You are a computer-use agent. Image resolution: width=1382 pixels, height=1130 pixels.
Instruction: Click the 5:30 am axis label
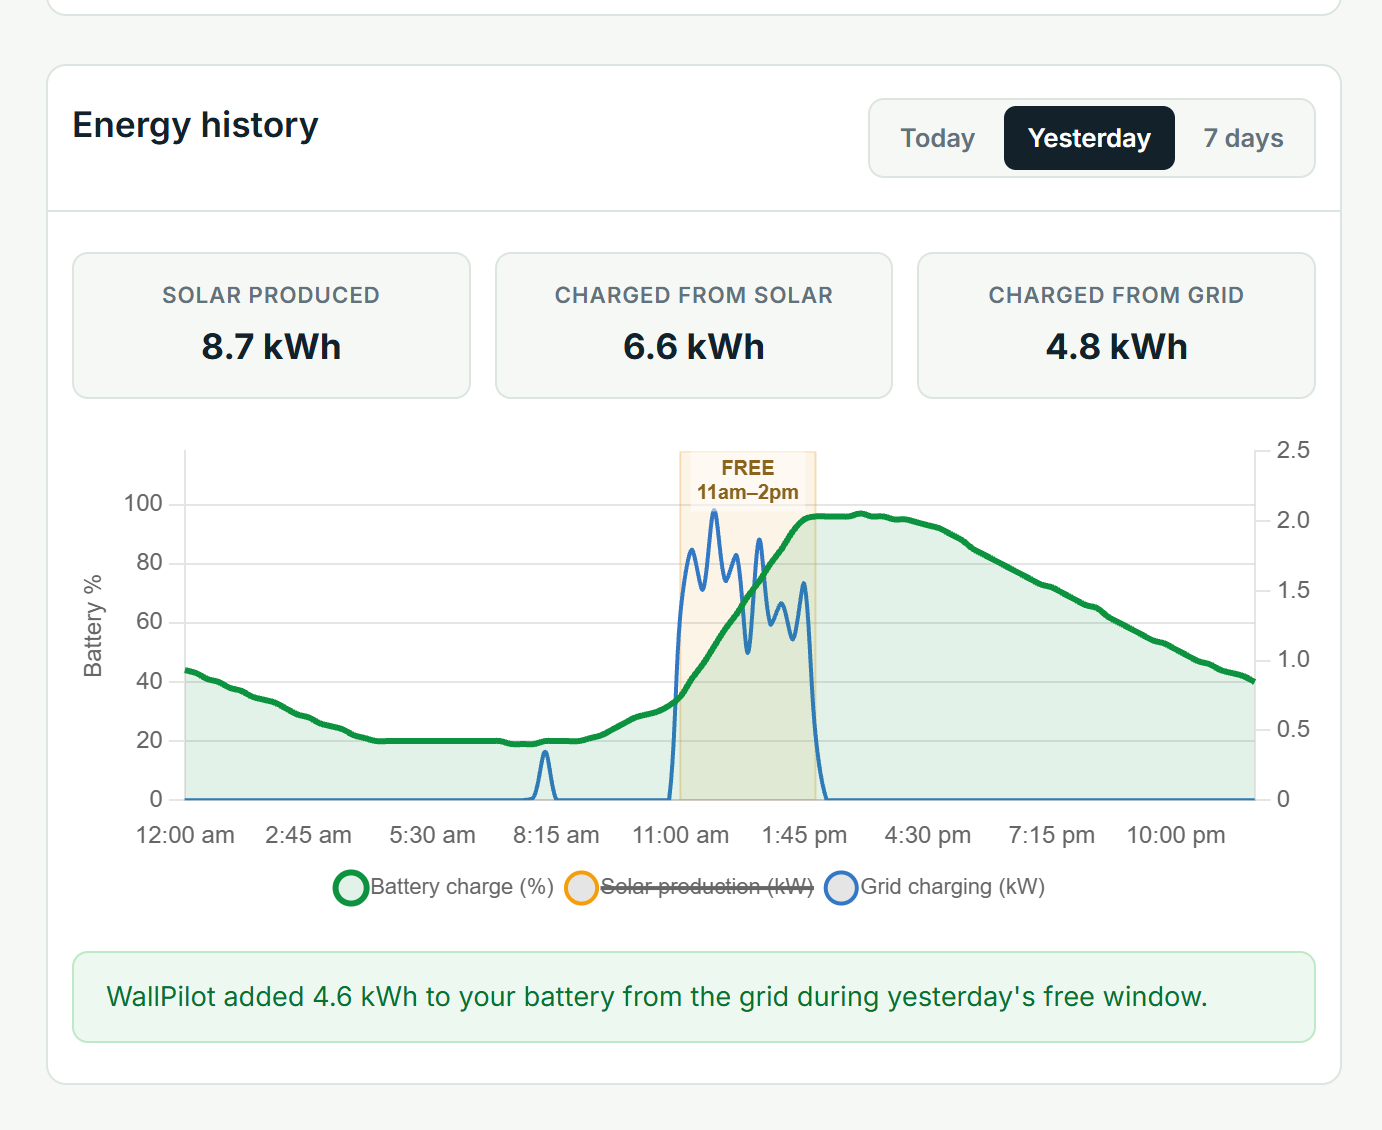pyautogui.click(x=432, y=835)
